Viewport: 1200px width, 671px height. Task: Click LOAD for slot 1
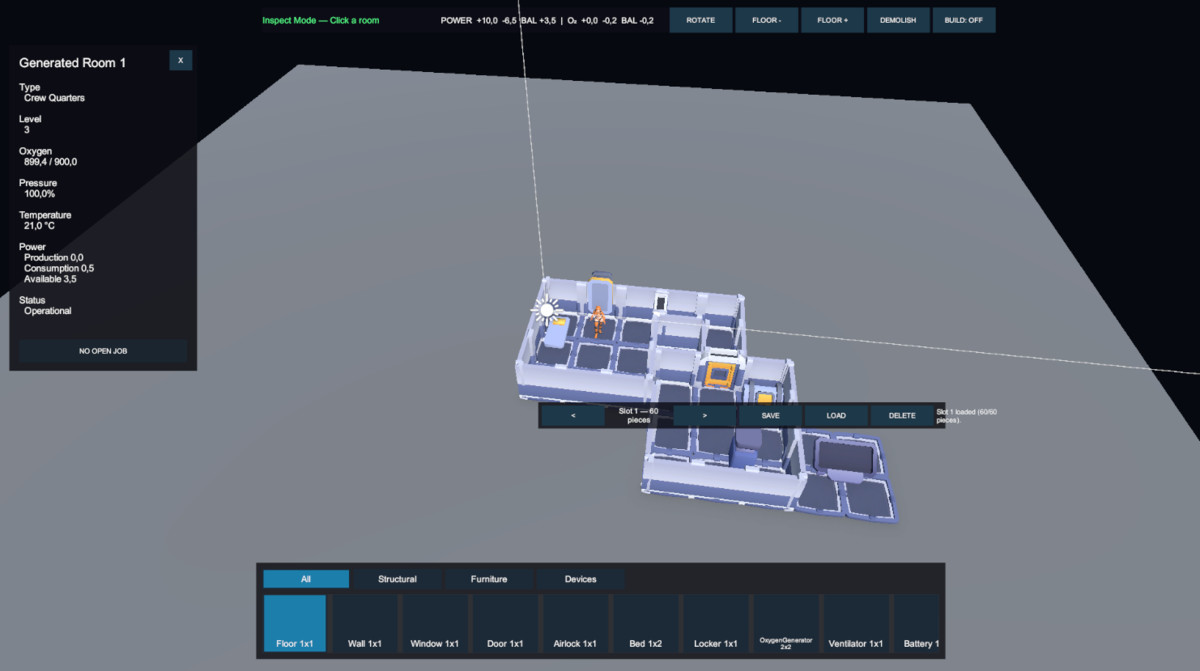click(836, 415)
